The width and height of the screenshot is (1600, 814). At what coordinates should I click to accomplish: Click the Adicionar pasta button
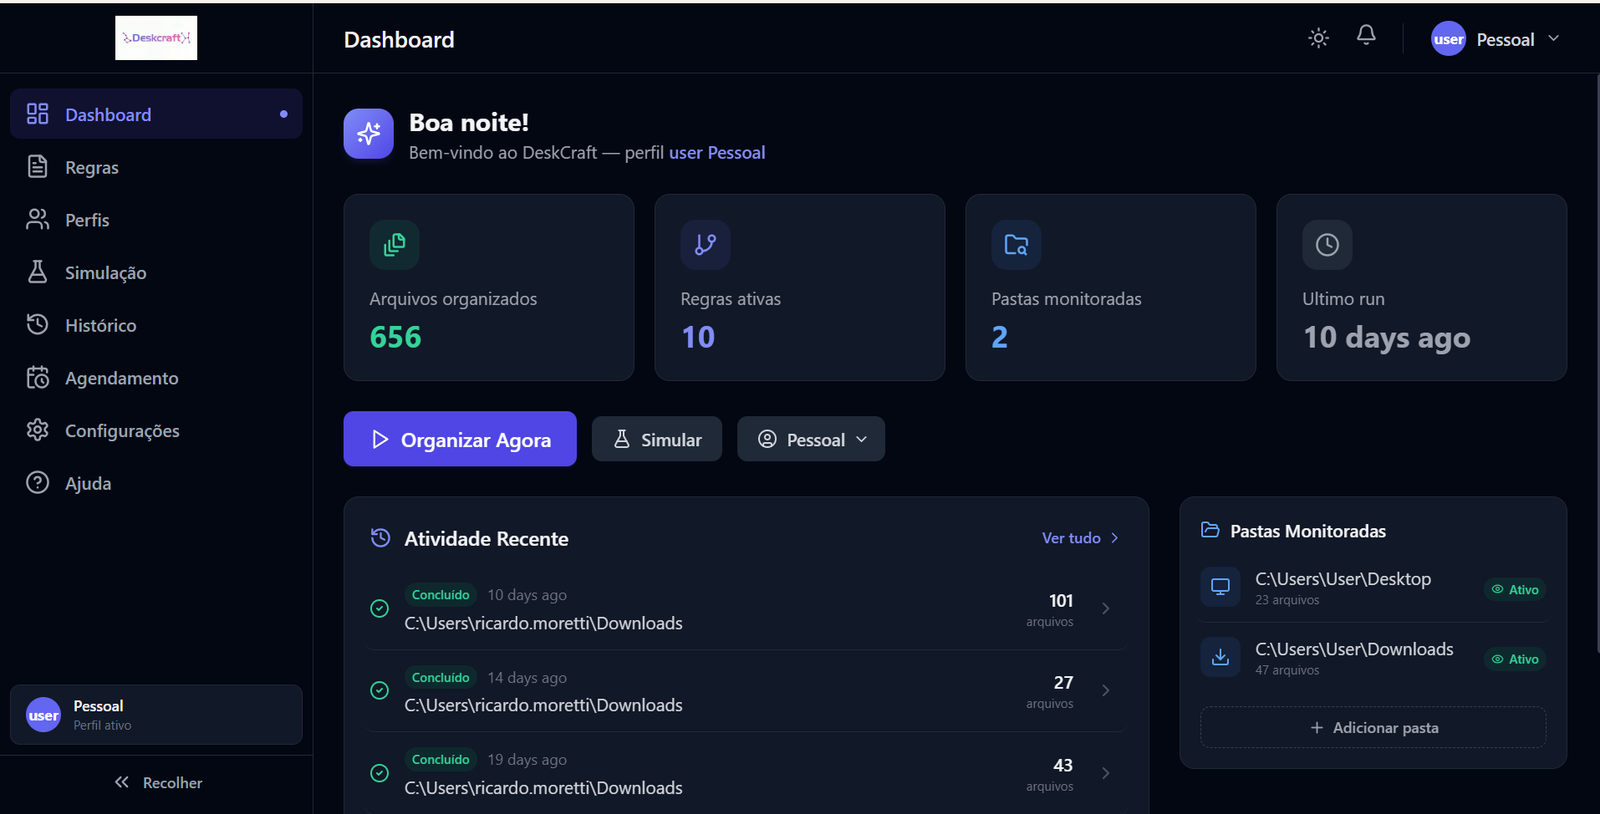pos(1373,728)
